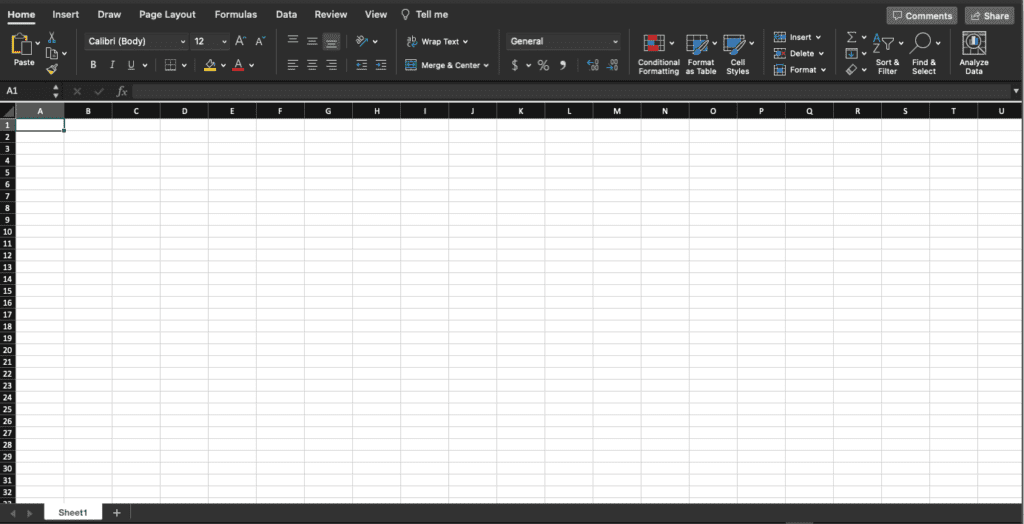1024x524 pixels.
Task: Open the Formulas tab
Action: [x=236, y=14]
